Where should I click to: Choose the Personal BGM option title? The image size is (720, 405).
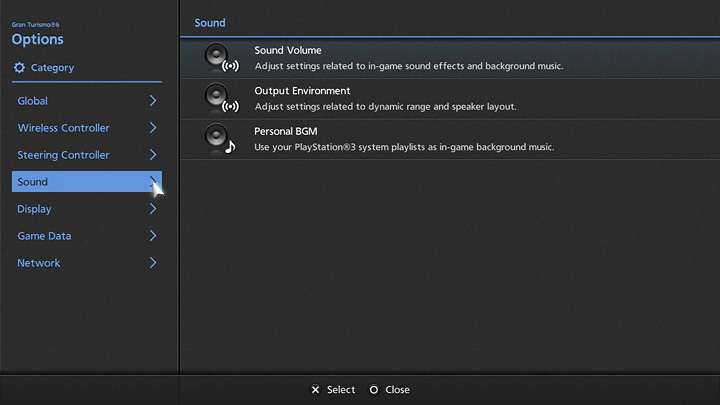coord(285,131)
